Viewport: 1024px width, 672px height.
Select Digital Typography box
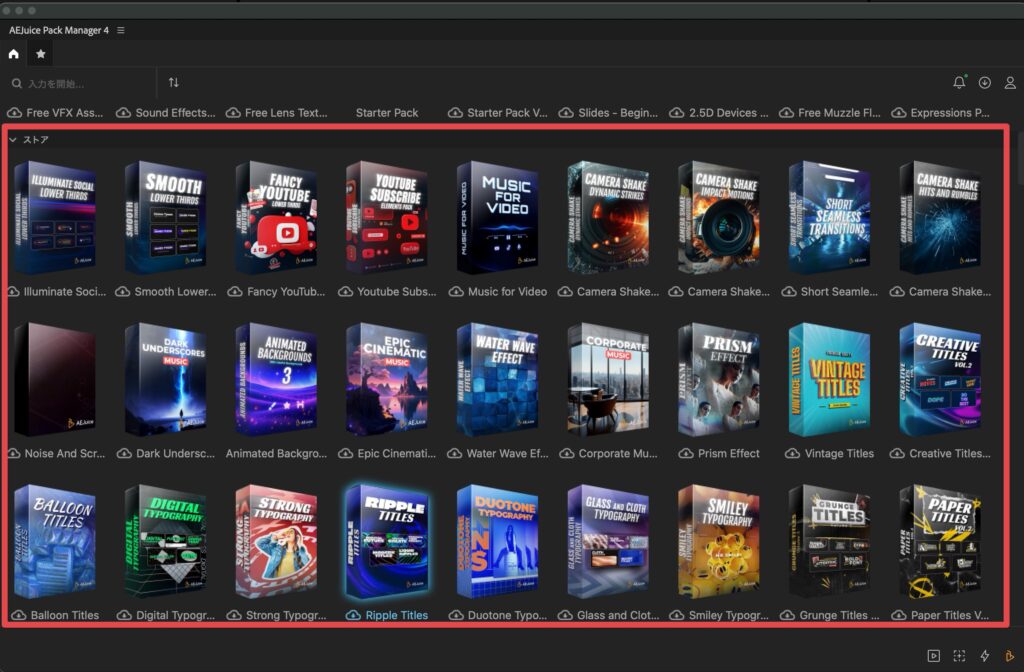point(166,541)
